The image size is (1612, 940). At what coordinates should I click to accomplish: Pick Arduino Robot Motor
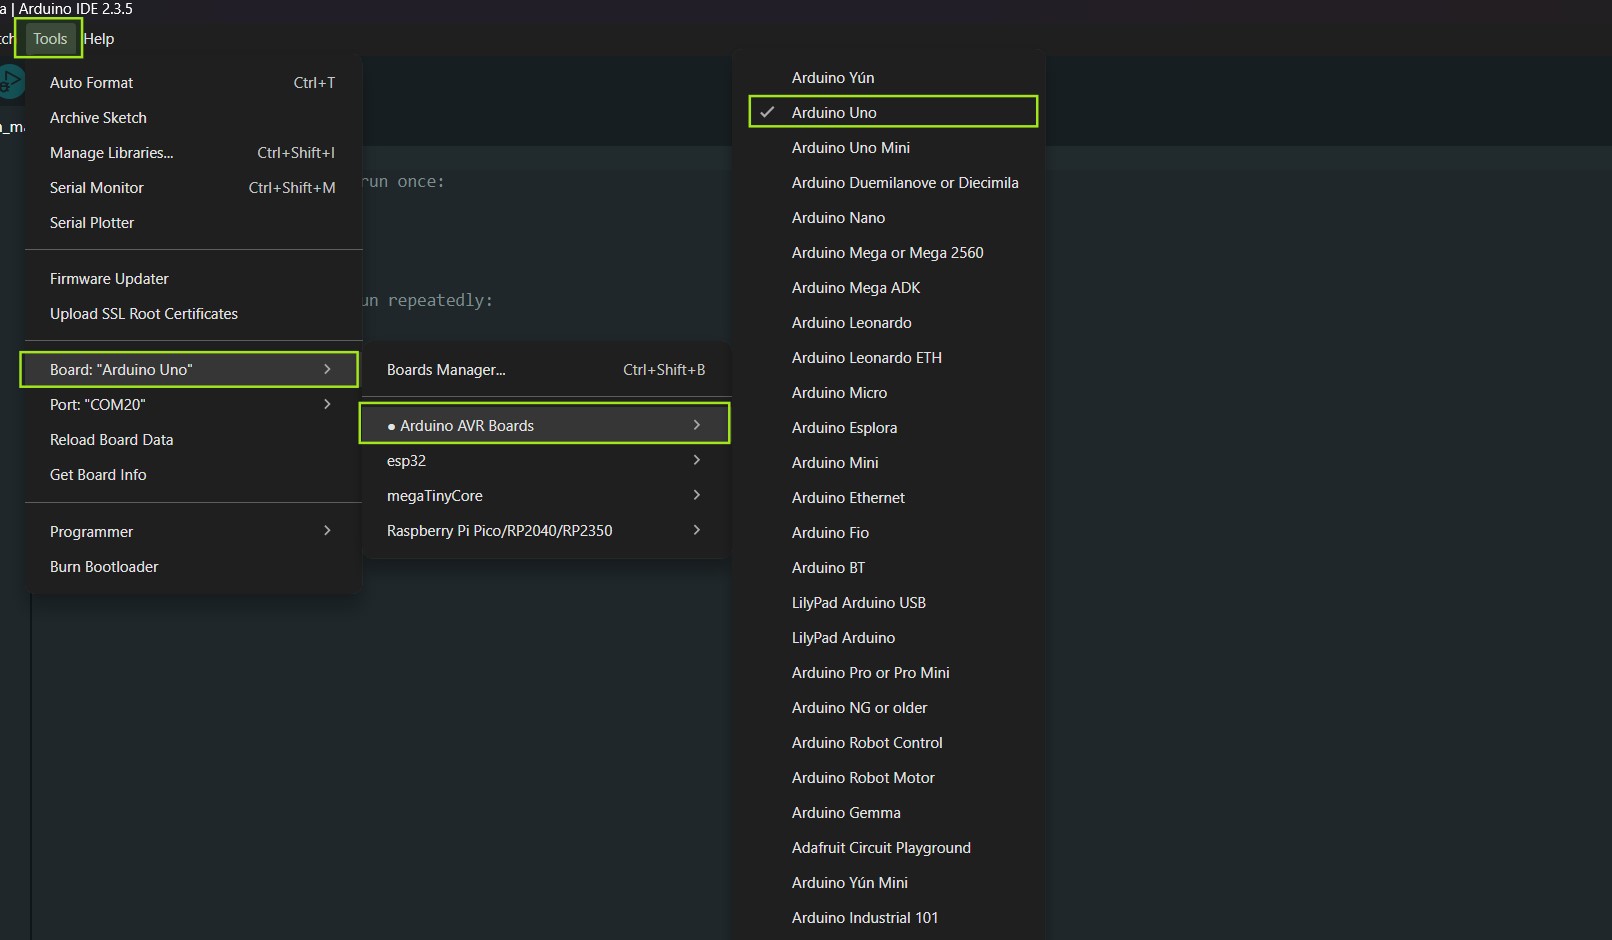[x=889, y=778]
